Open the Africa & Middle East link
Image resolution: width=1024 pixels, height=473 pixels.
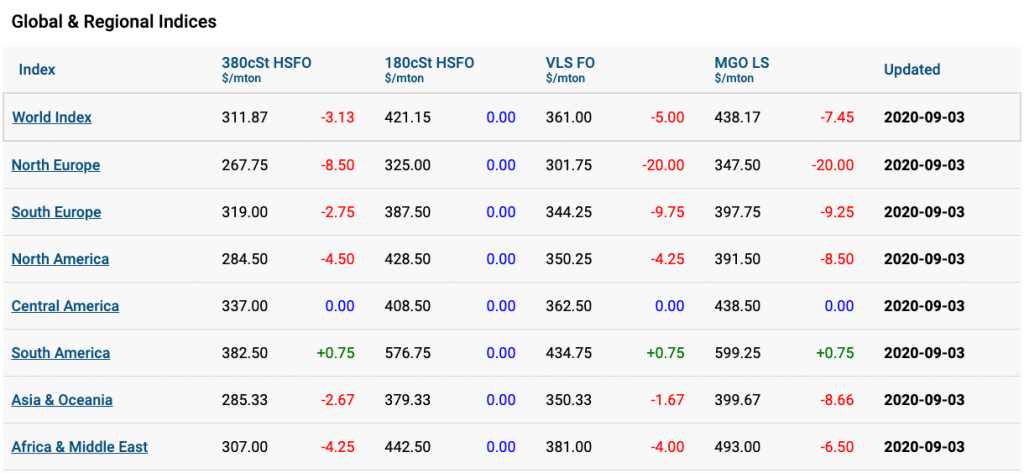pyautogui.click(x=80, y=447)
